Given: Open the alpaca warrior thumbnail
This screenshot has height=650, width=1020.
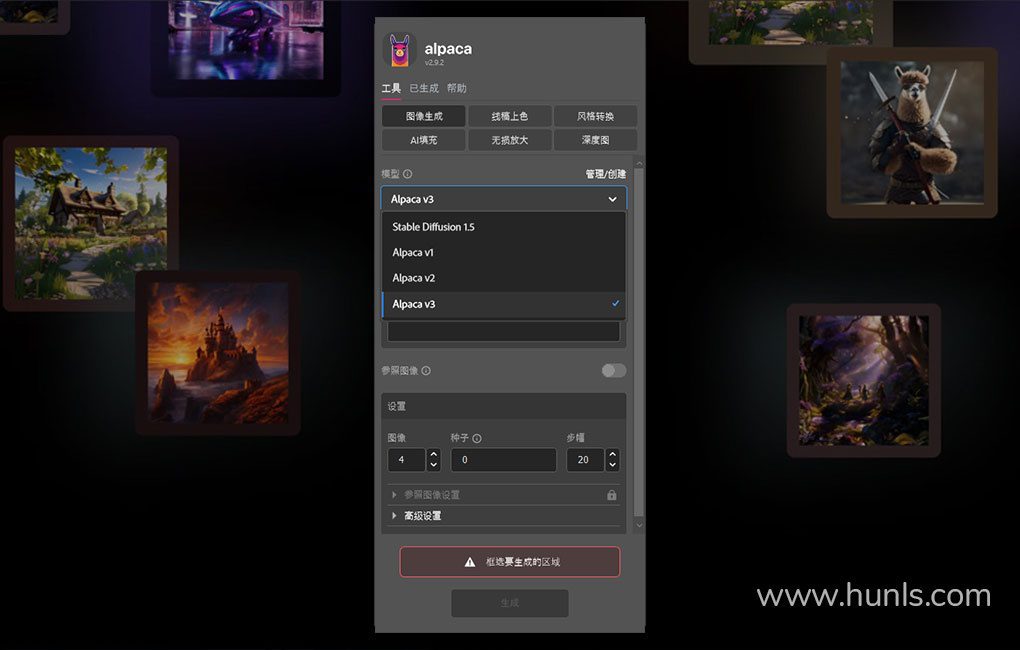Looking at the screenshot, I should (x=912, y=133).
